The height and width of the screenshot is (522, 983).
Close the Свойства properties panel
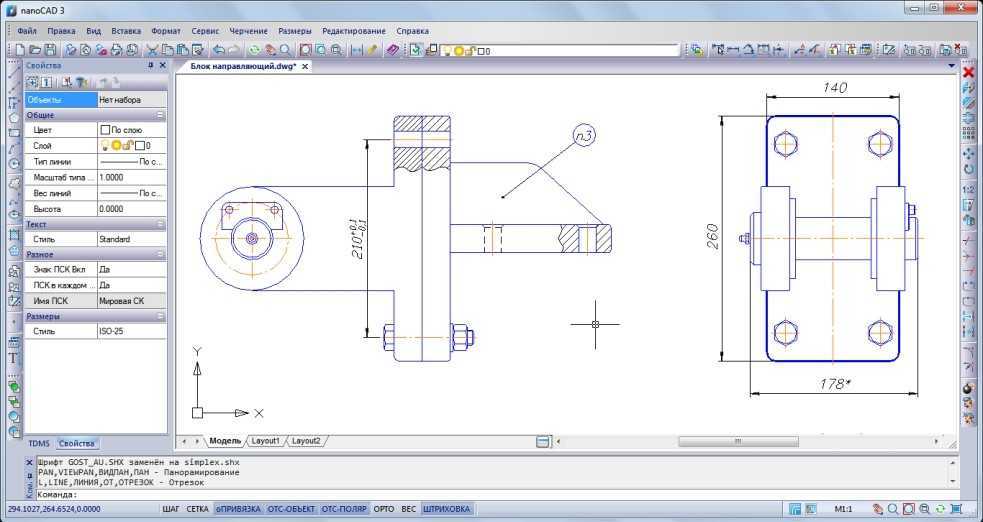164,65
